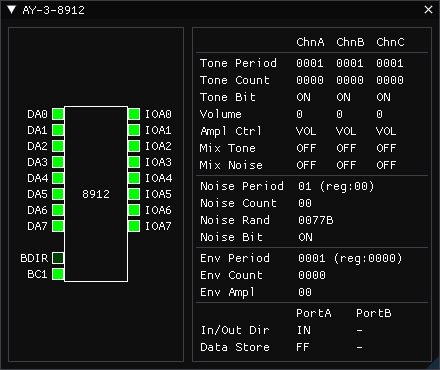Viewport: 440px width, 370px height.
Task: Click the IOA0 pin indicator
Action: (134, 114)
